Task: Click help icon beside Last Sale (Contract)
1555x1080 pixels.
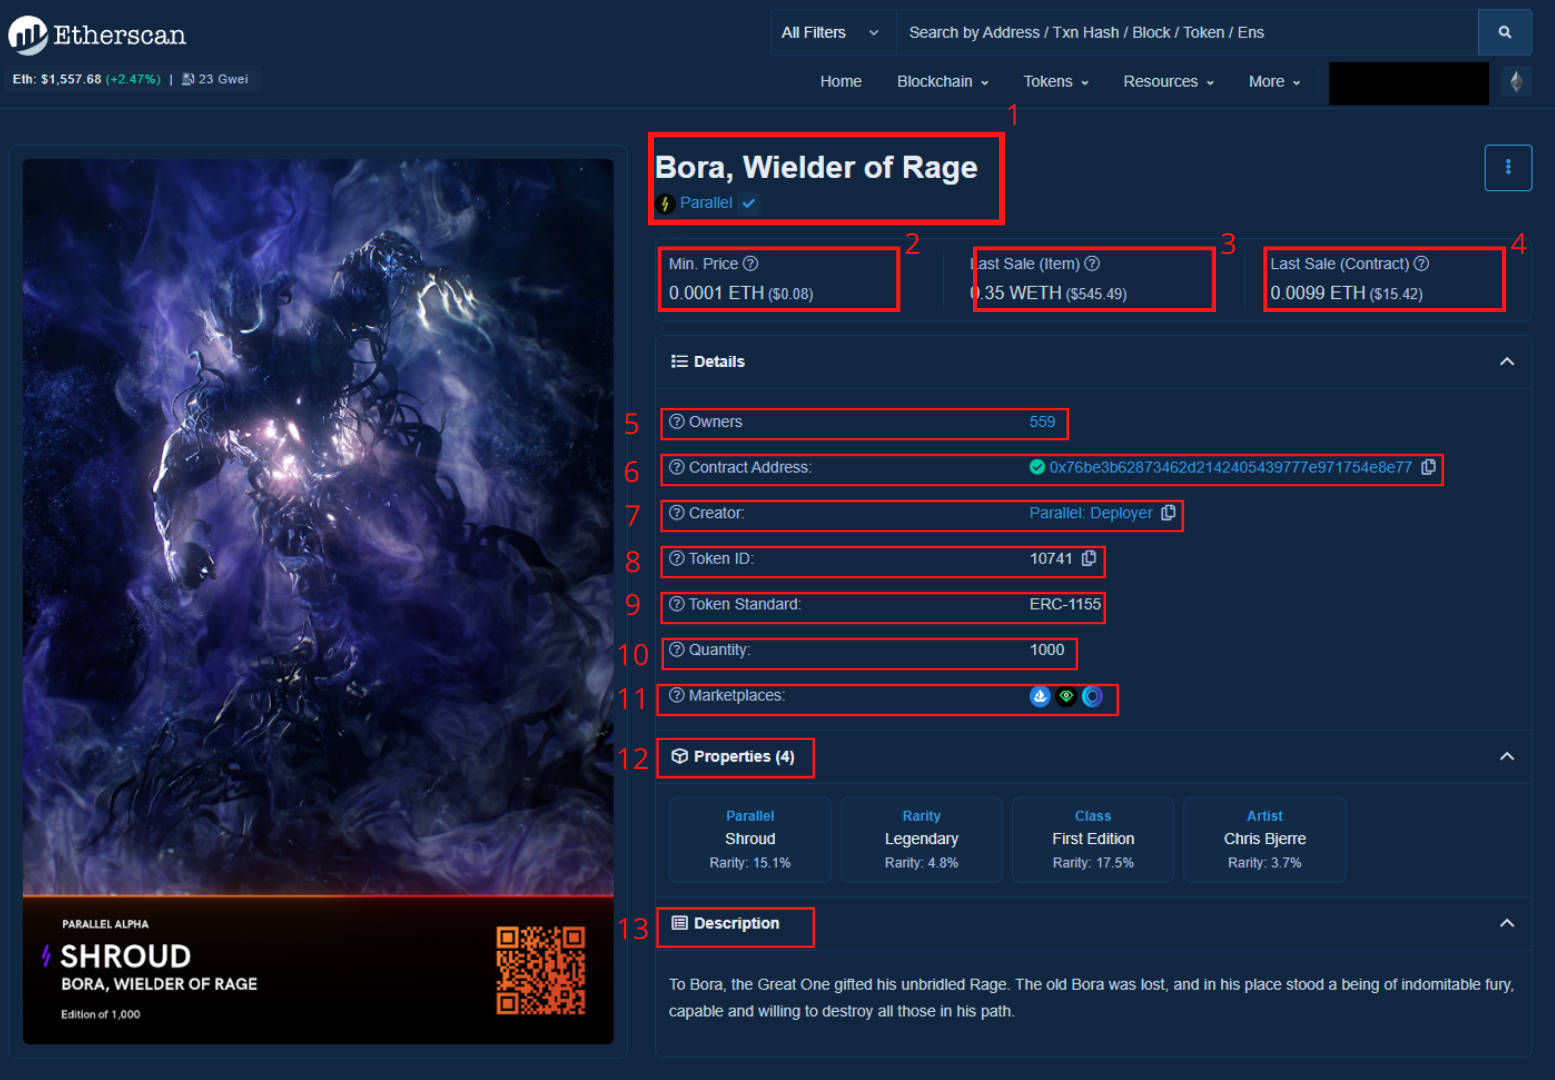Action: pos(1421,264)
